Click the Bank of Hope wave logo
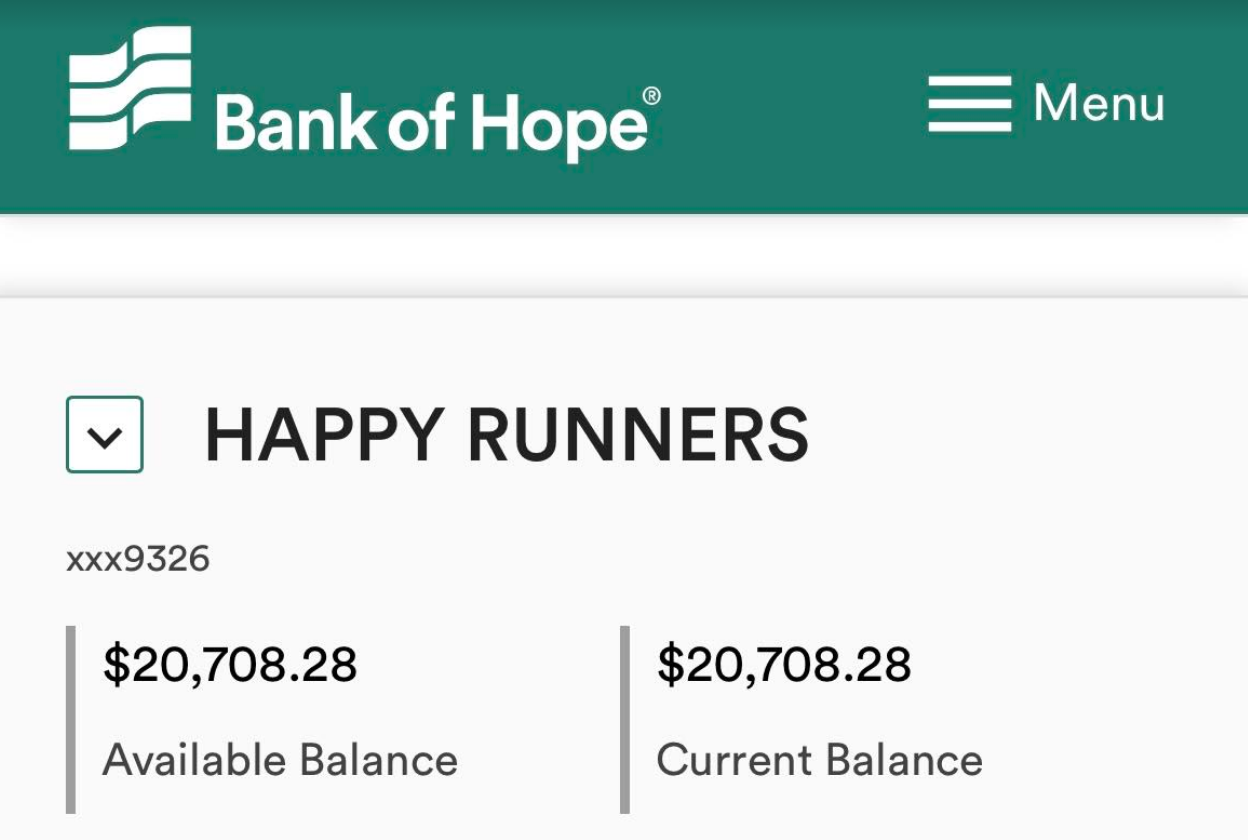The image size is (1248, 840). (130, 88)
